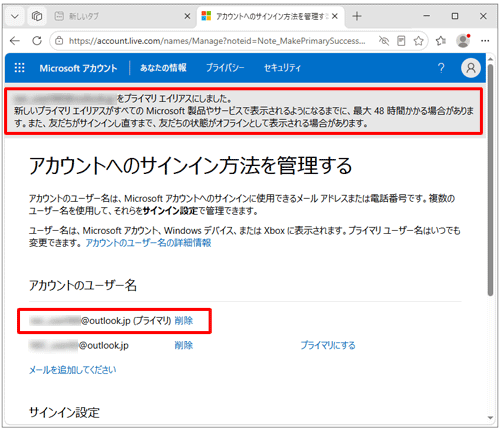
Task: Click the アカウントへのサインイン方法を管理する heading
Action: tap(191, 165)
